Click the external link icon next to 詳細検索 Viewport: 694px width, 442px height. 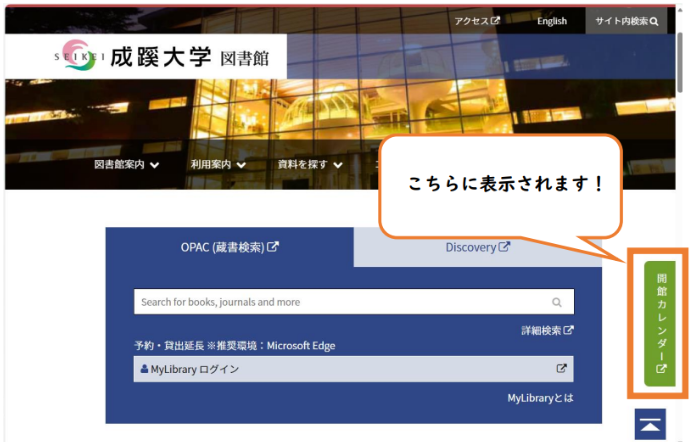[568, 330]
